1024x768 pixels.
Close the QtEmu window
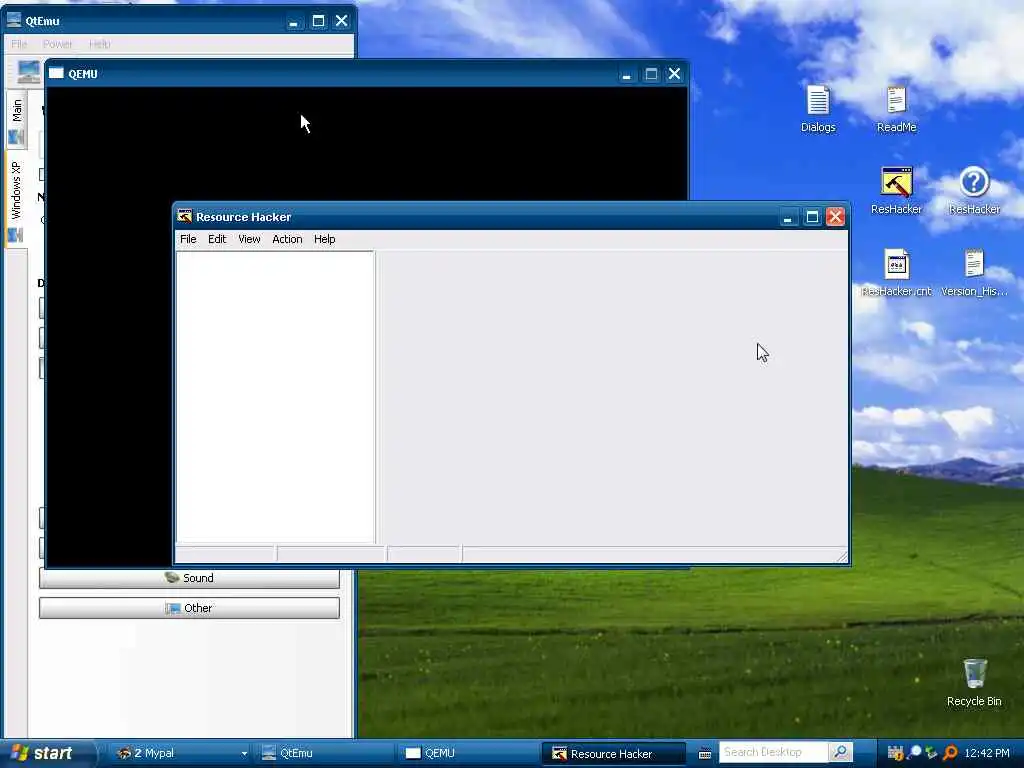pyautogui.click(x=342, y=21)
